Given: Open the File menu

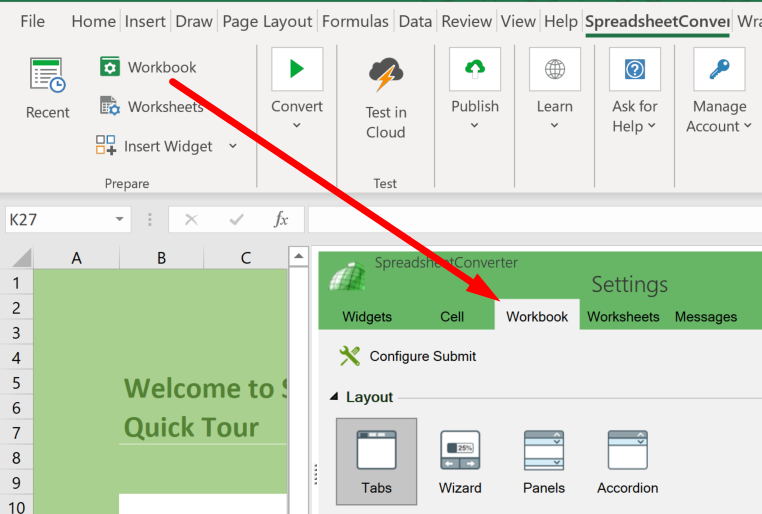Looking at the screenshot, I should pyautogui.click(x=33, y=21).
